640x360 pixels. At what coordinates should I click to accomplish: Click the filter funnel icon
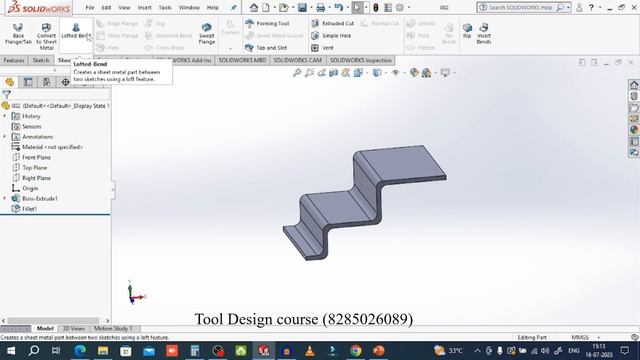(7, 94)
